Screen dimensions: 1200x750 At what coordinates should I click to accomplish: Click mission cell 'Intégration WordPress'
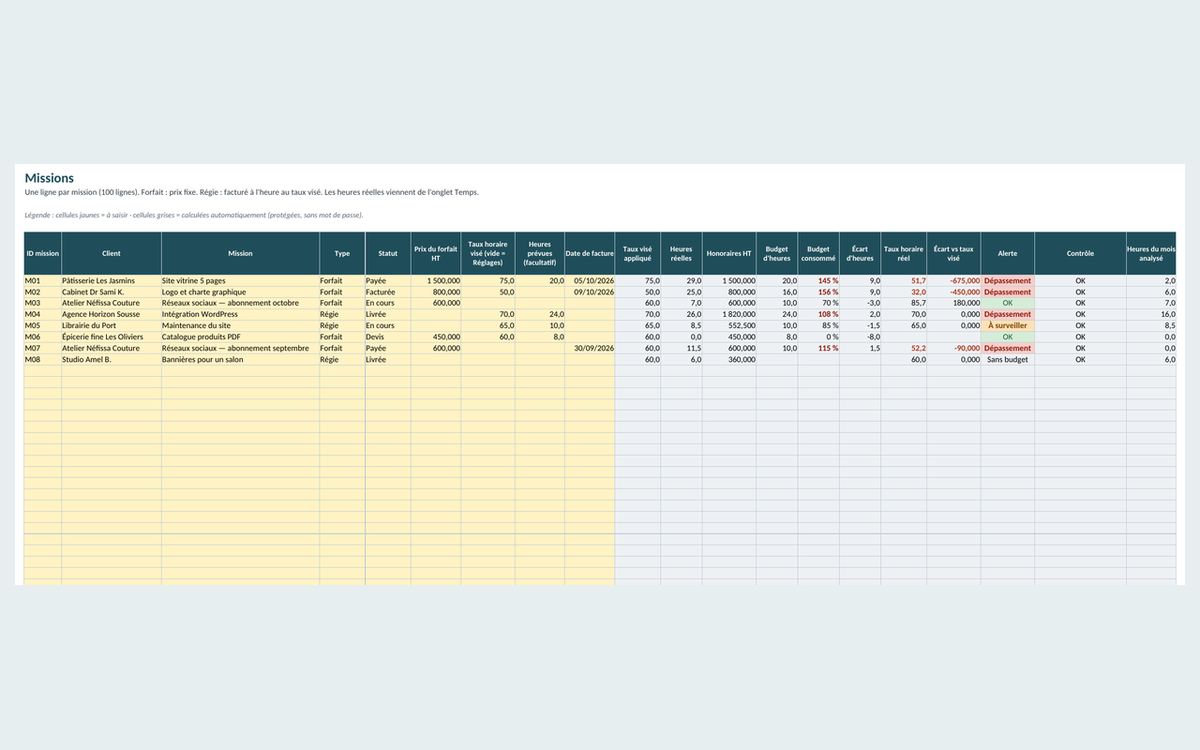point(240,314)
